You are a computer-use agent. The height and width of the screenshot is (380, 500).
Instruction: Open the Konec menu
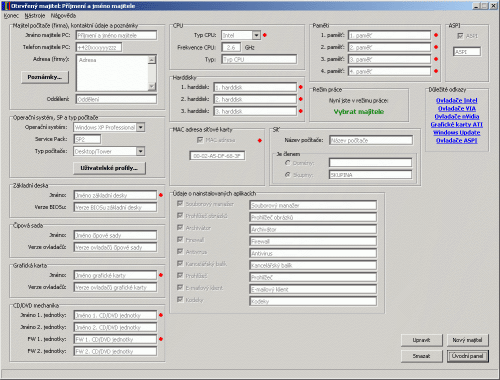point(11,16)
